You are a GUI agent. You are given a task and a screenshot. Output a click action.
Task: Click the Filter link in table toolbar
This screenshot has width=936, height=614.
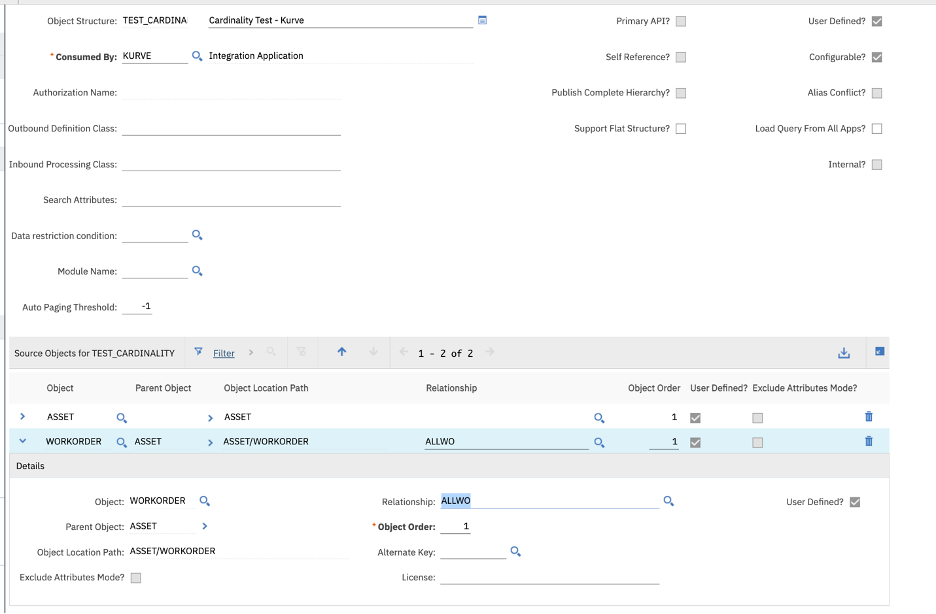(224, 353)
